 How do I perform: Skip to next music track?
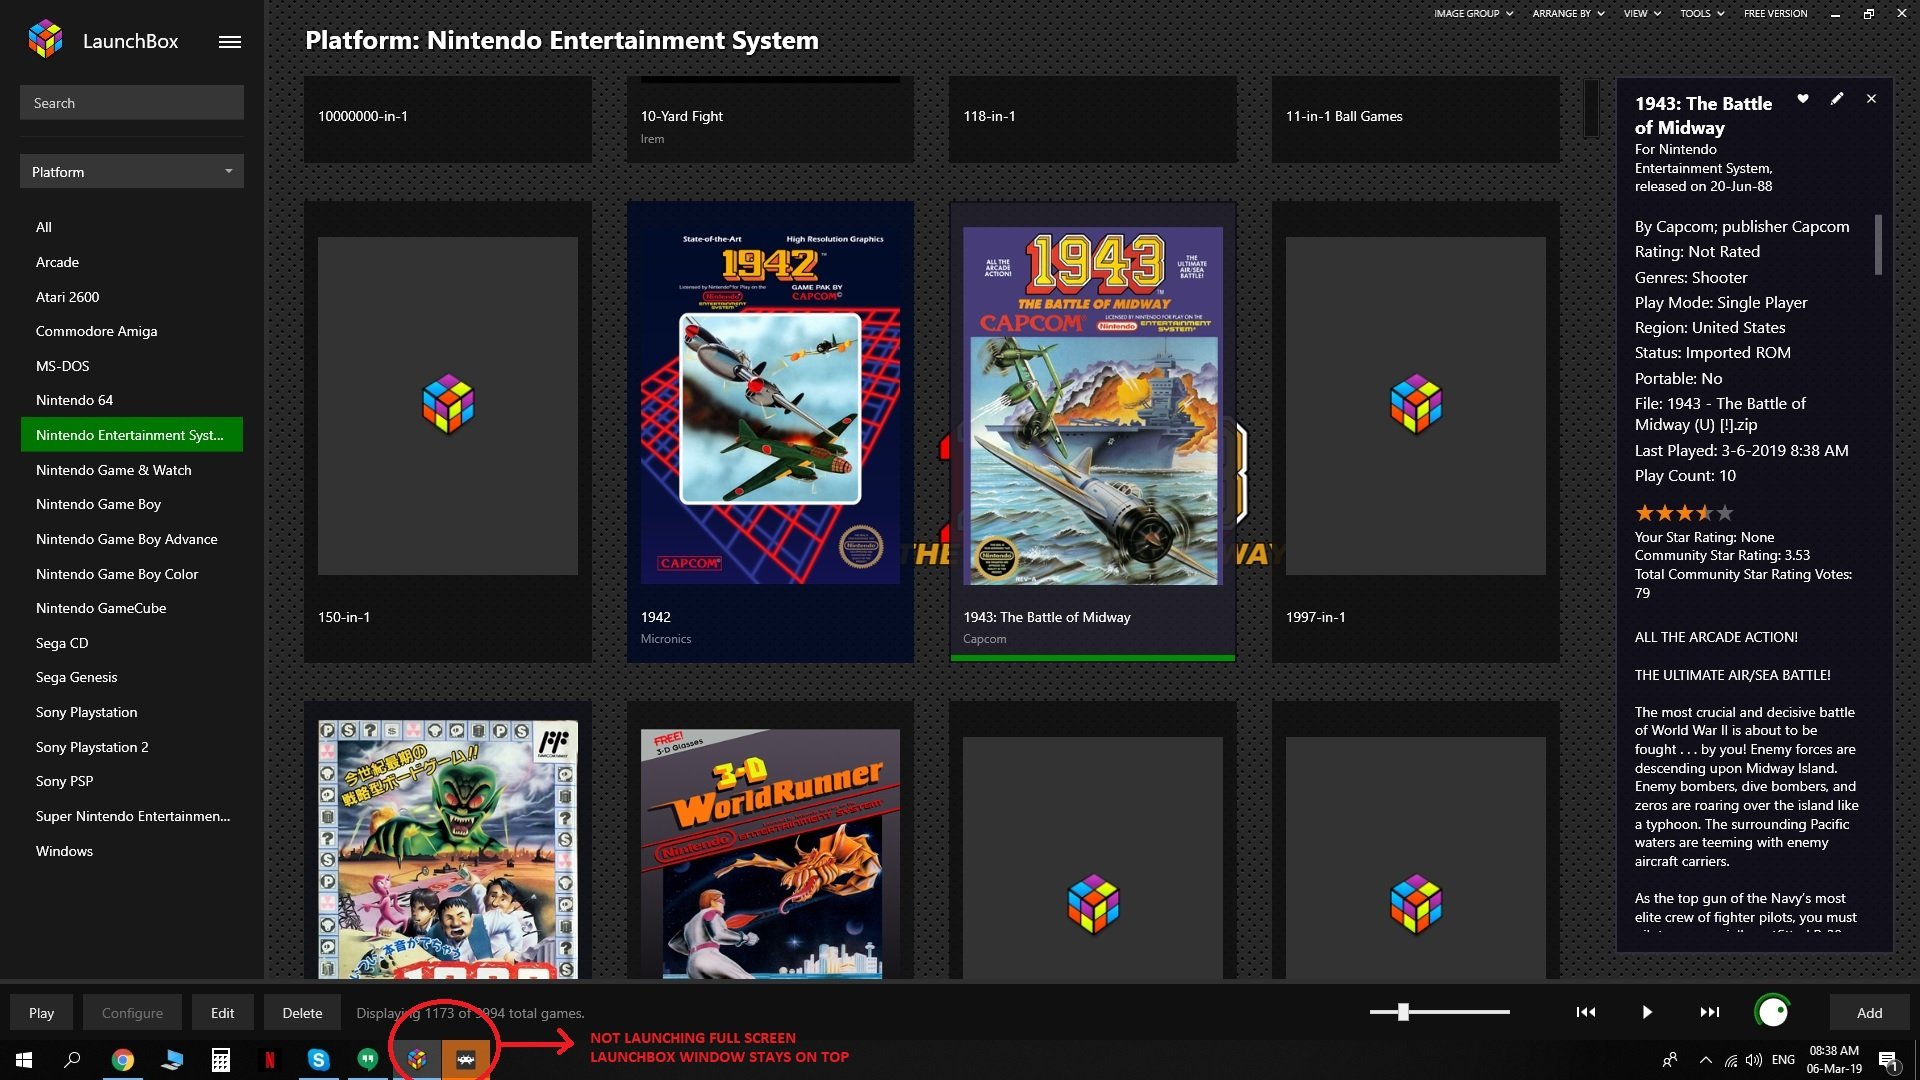point(1710,1012)
